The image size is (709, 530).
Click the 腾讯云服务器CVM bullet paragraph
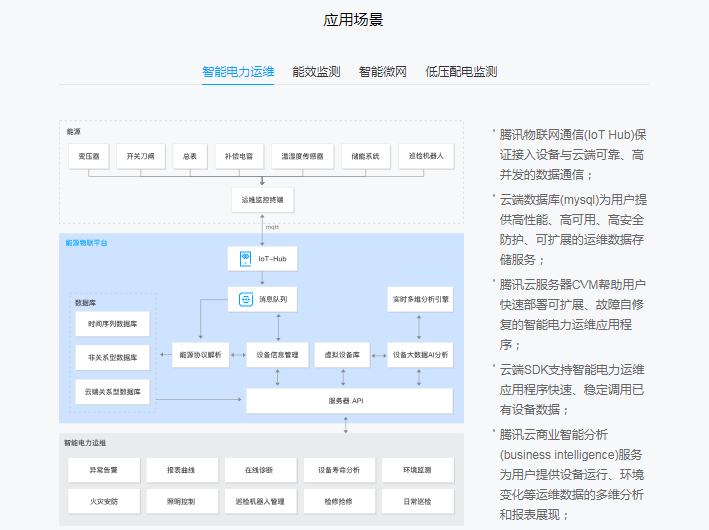573,315
